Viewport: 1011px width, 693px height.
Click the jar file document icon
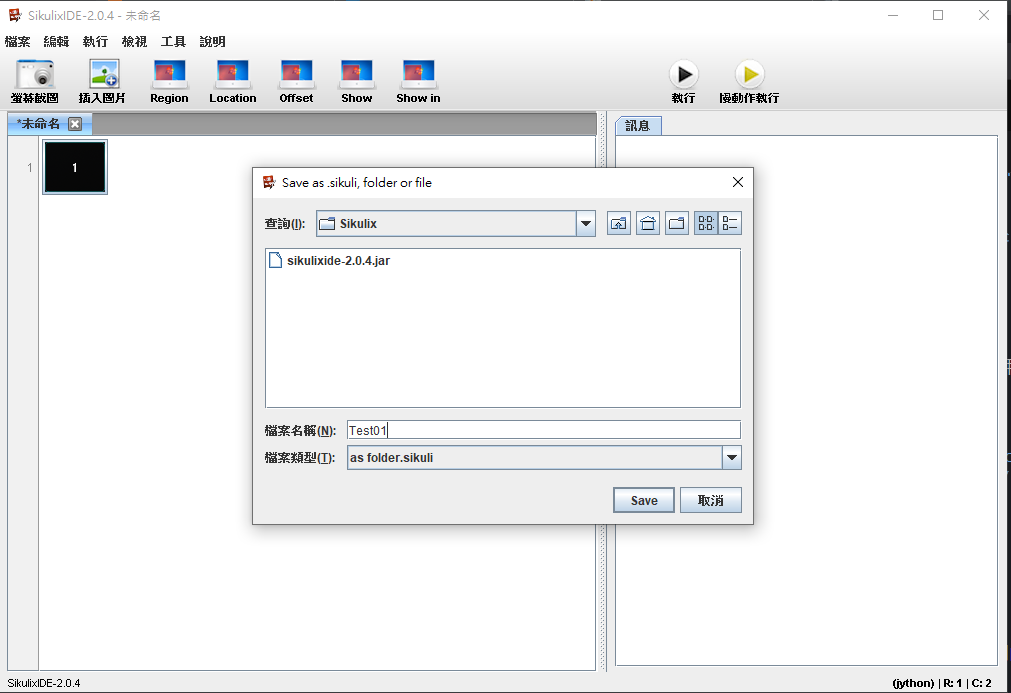[x=275, y=260]
